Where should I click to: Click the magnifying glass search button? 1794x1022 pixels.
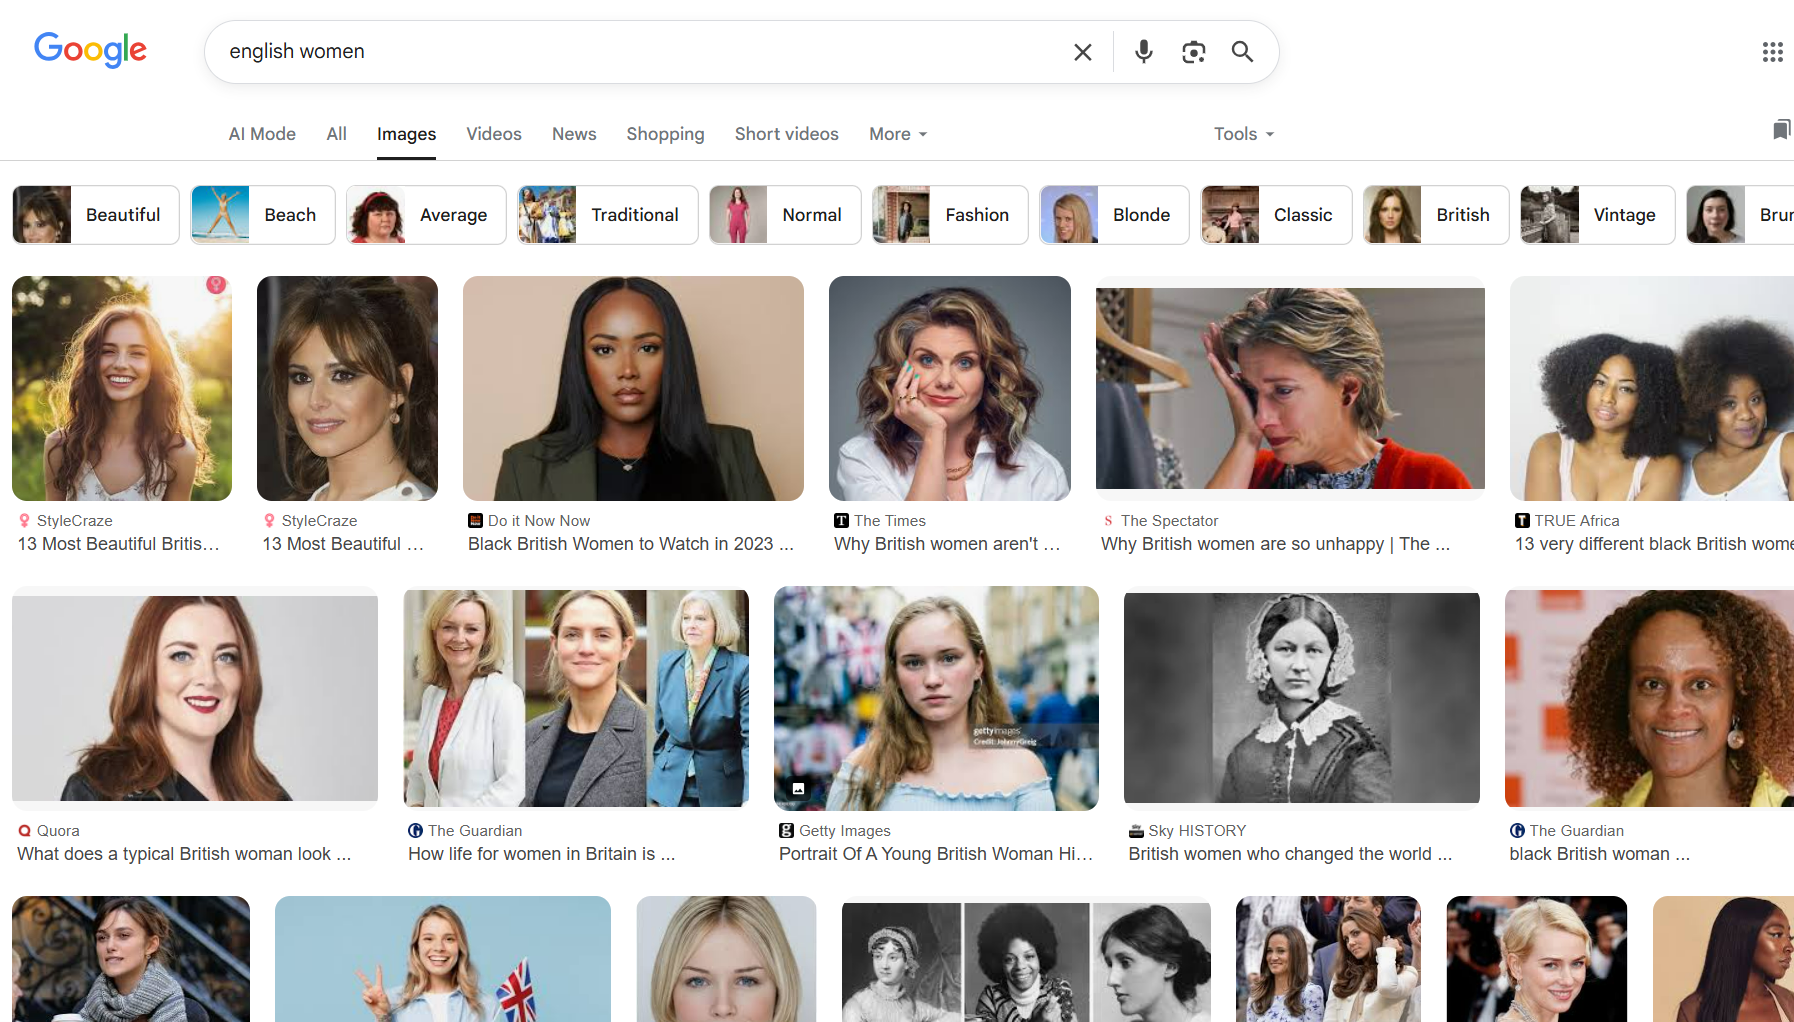[x=1242, y=52]
